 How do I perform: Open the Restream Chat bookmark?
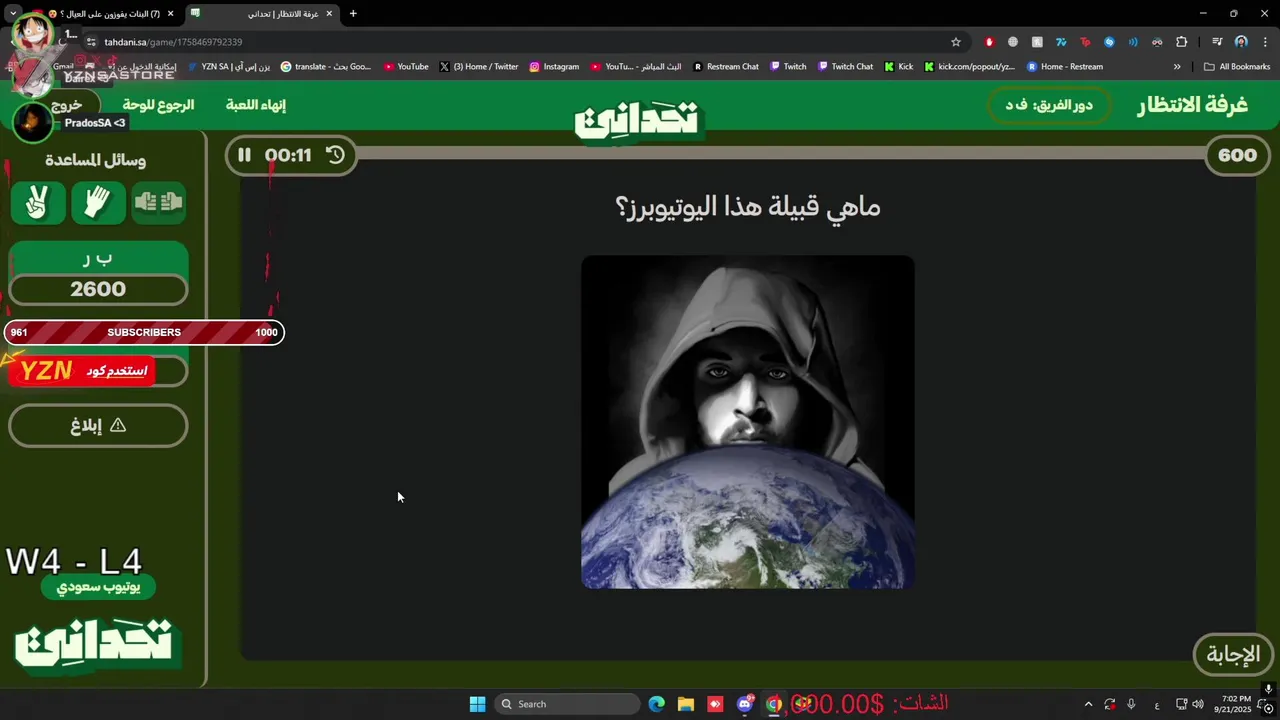[x=726, y=67]
